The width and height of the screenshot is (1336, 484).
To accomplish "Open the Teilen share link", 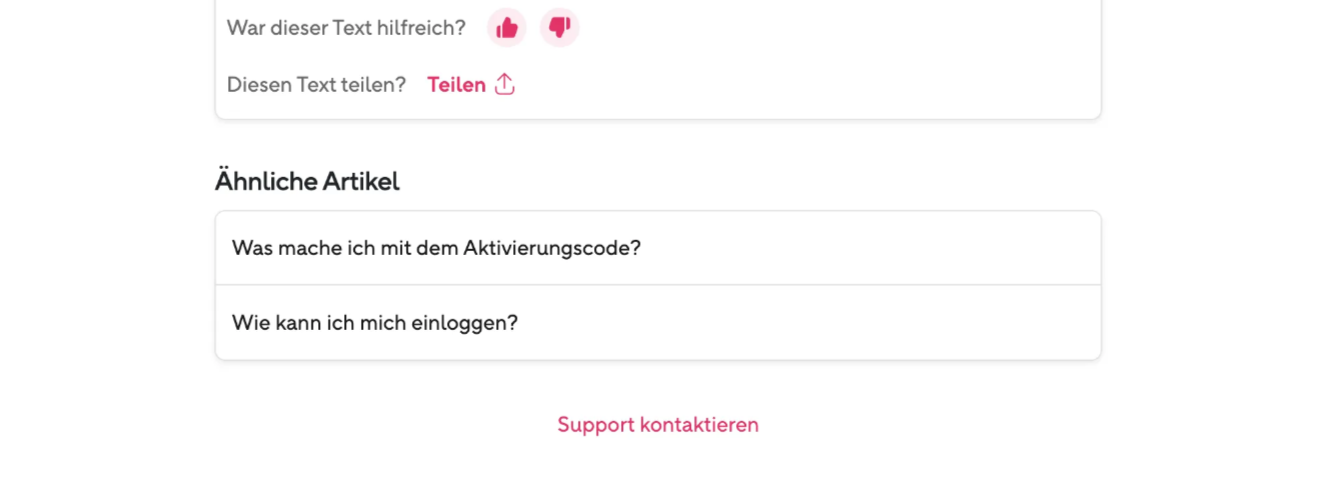I will 471,85.
